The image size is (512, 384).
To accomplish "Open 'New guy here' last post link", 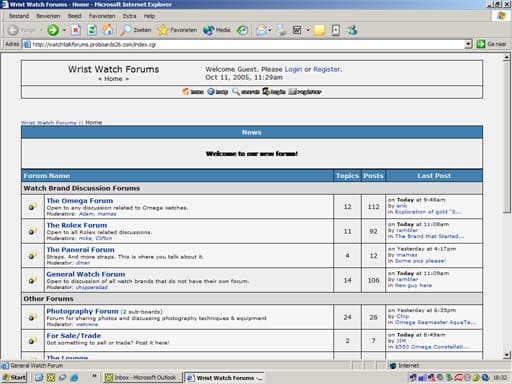I will tap(413, 285).
